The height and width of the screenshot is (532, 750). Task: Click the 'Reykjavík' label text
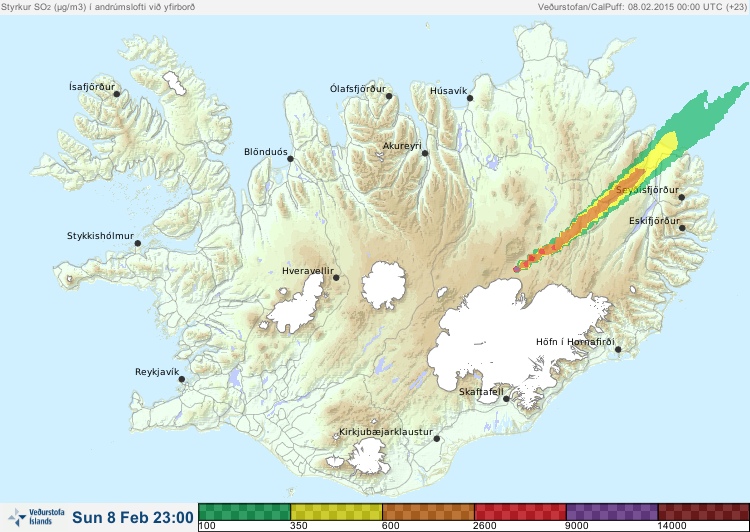(157, 372)
